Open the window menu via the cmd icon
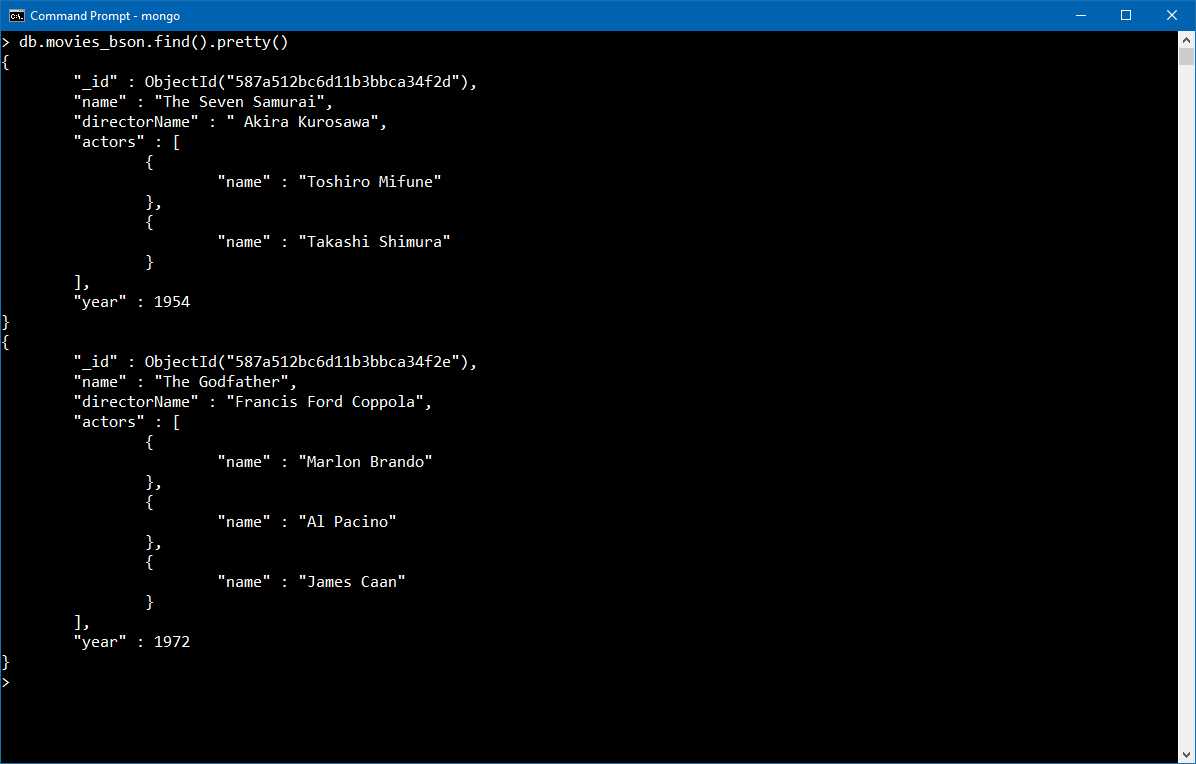Viewport: 1196px width, 764px height. click(x=14, y=15)
